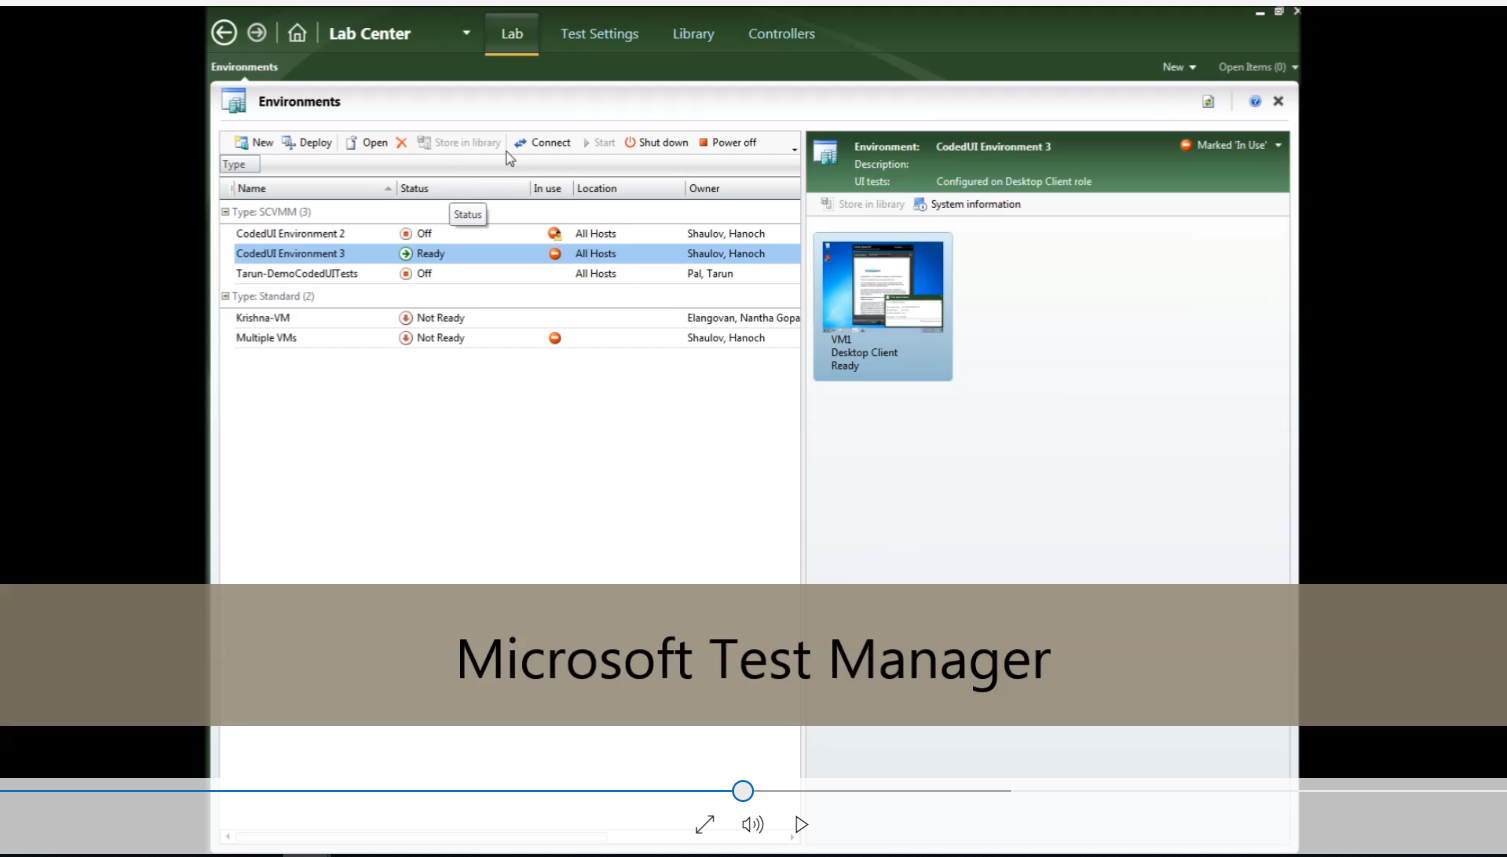Click the in-use icon for CodedUI Environment 3

555,254
